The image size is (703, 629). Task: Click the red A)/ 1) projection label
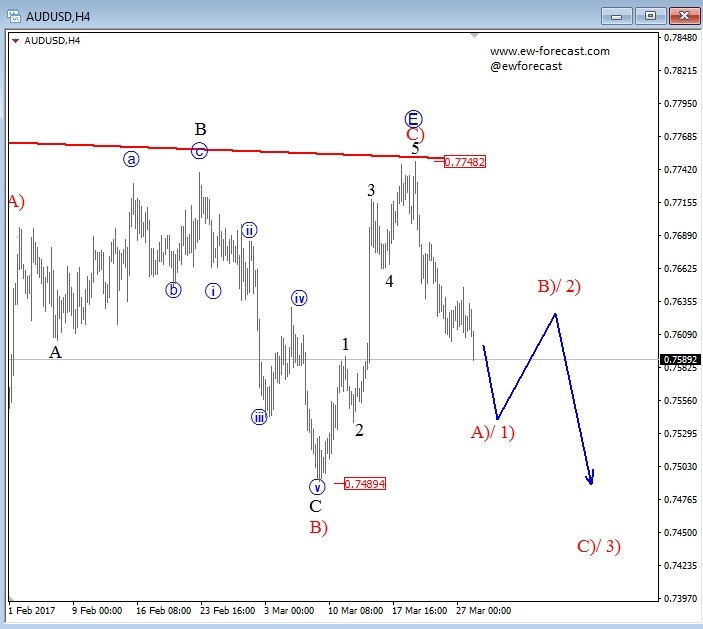pos(493,433)
